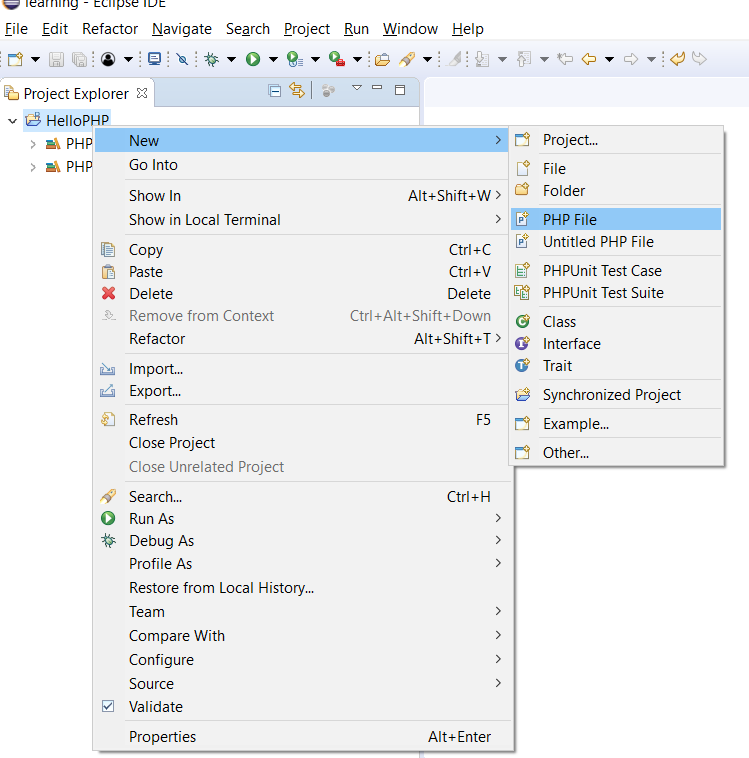Image resolution: width=749 pixels, height=758 pixels.
Task: Click the New wizard toolbar icon
Action: (x=15, y=59)
